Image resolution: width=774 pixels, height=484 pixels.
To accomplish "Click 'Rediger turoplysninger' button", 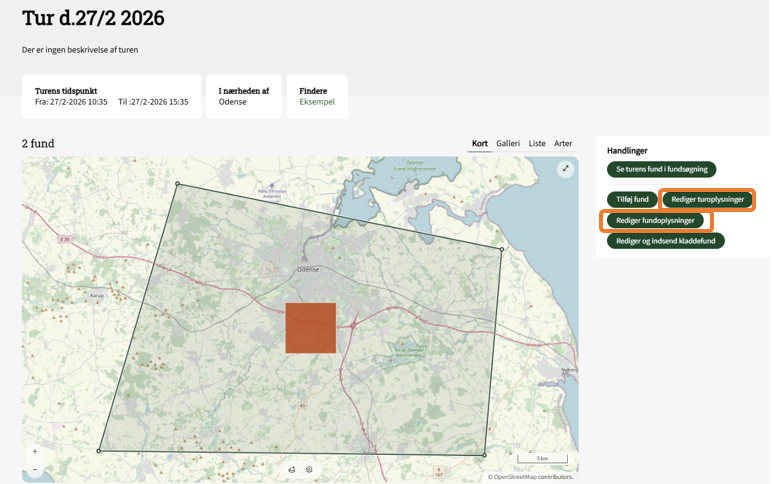I will [x=707, y=199].
